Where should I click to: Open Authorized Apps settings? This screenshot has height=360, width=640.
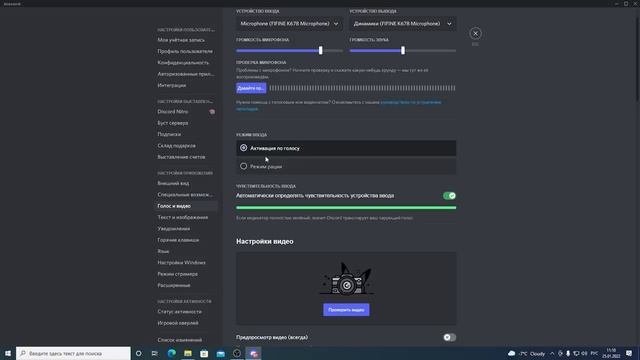click(185, 74)
